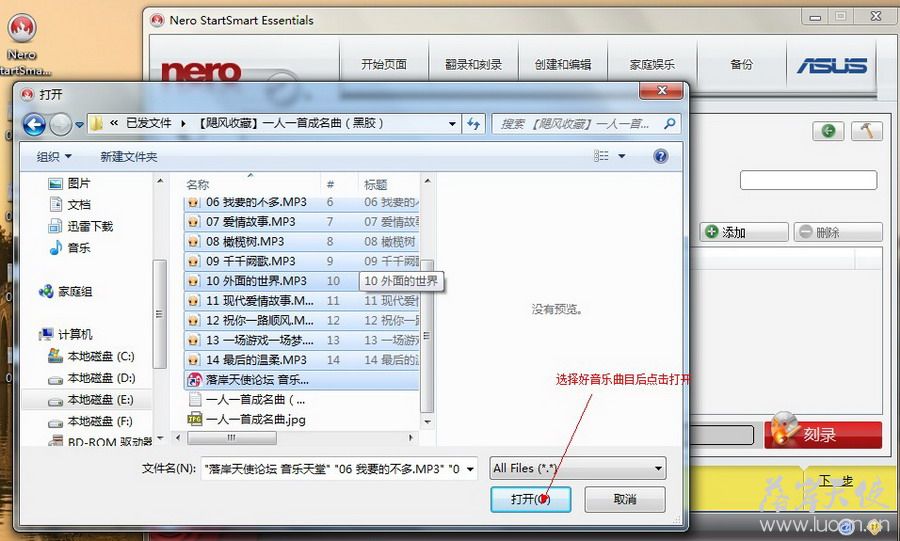
Task: Select 图片 library in sidebar
Action: 70,183
